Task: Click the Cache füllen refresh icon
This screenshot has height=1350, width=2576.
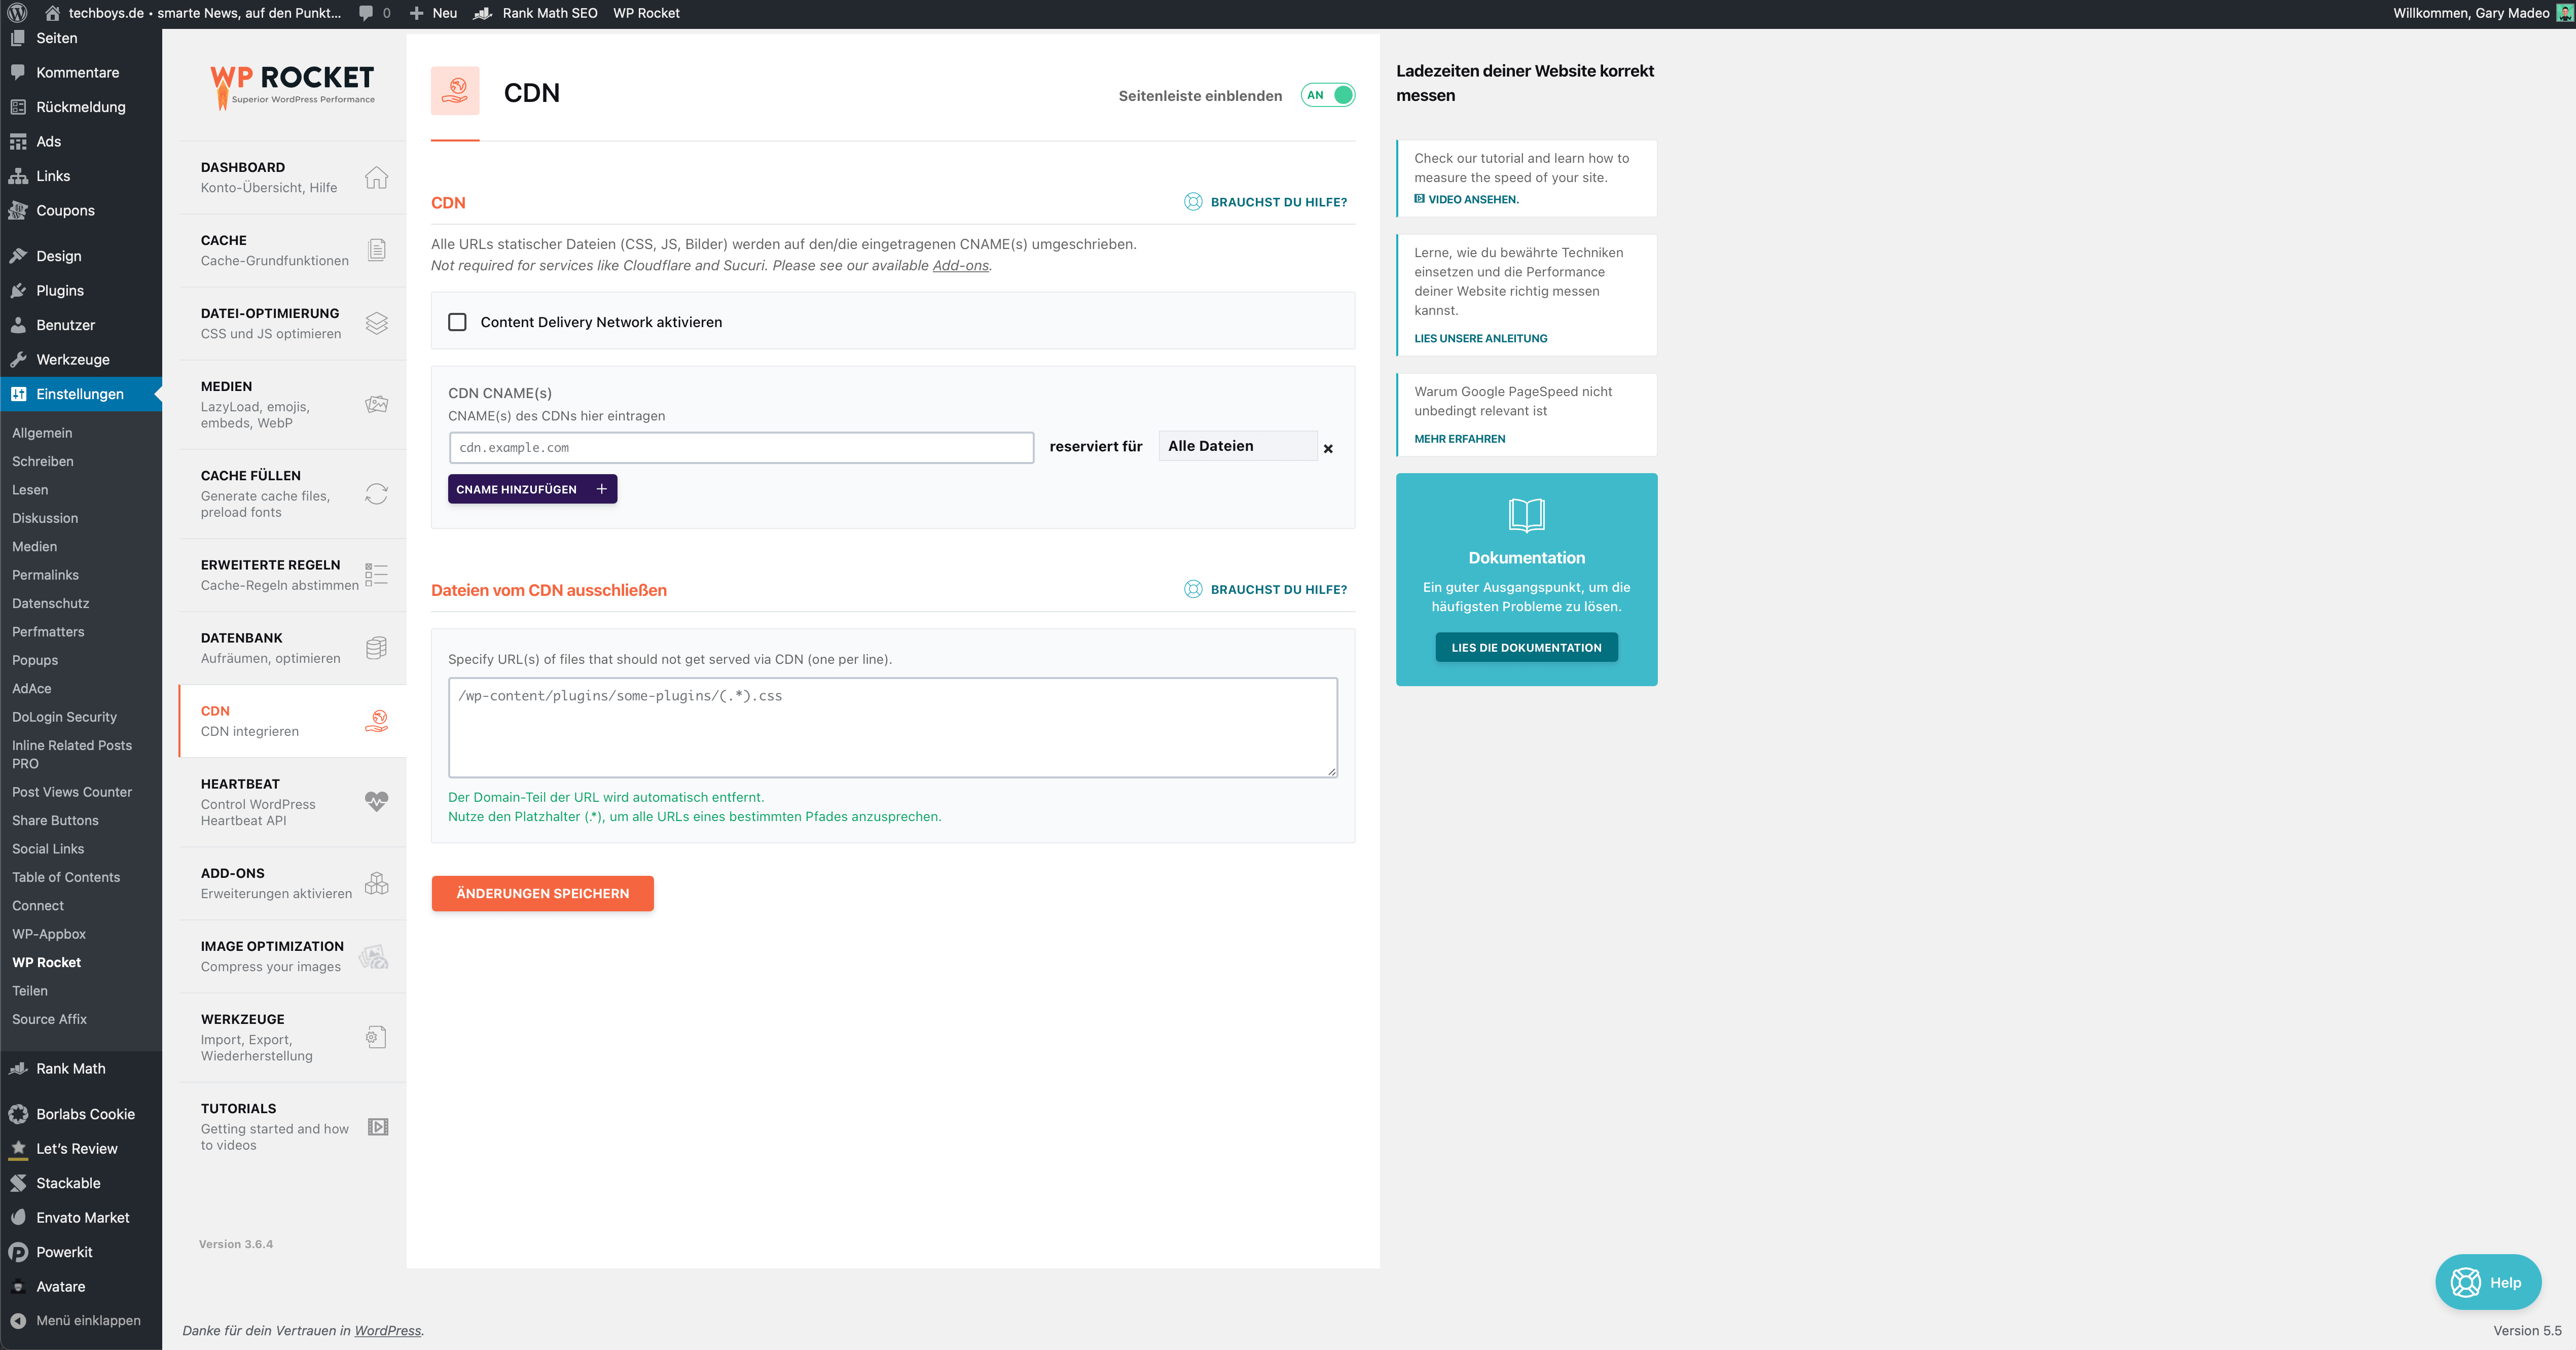Action: [376, 493]
